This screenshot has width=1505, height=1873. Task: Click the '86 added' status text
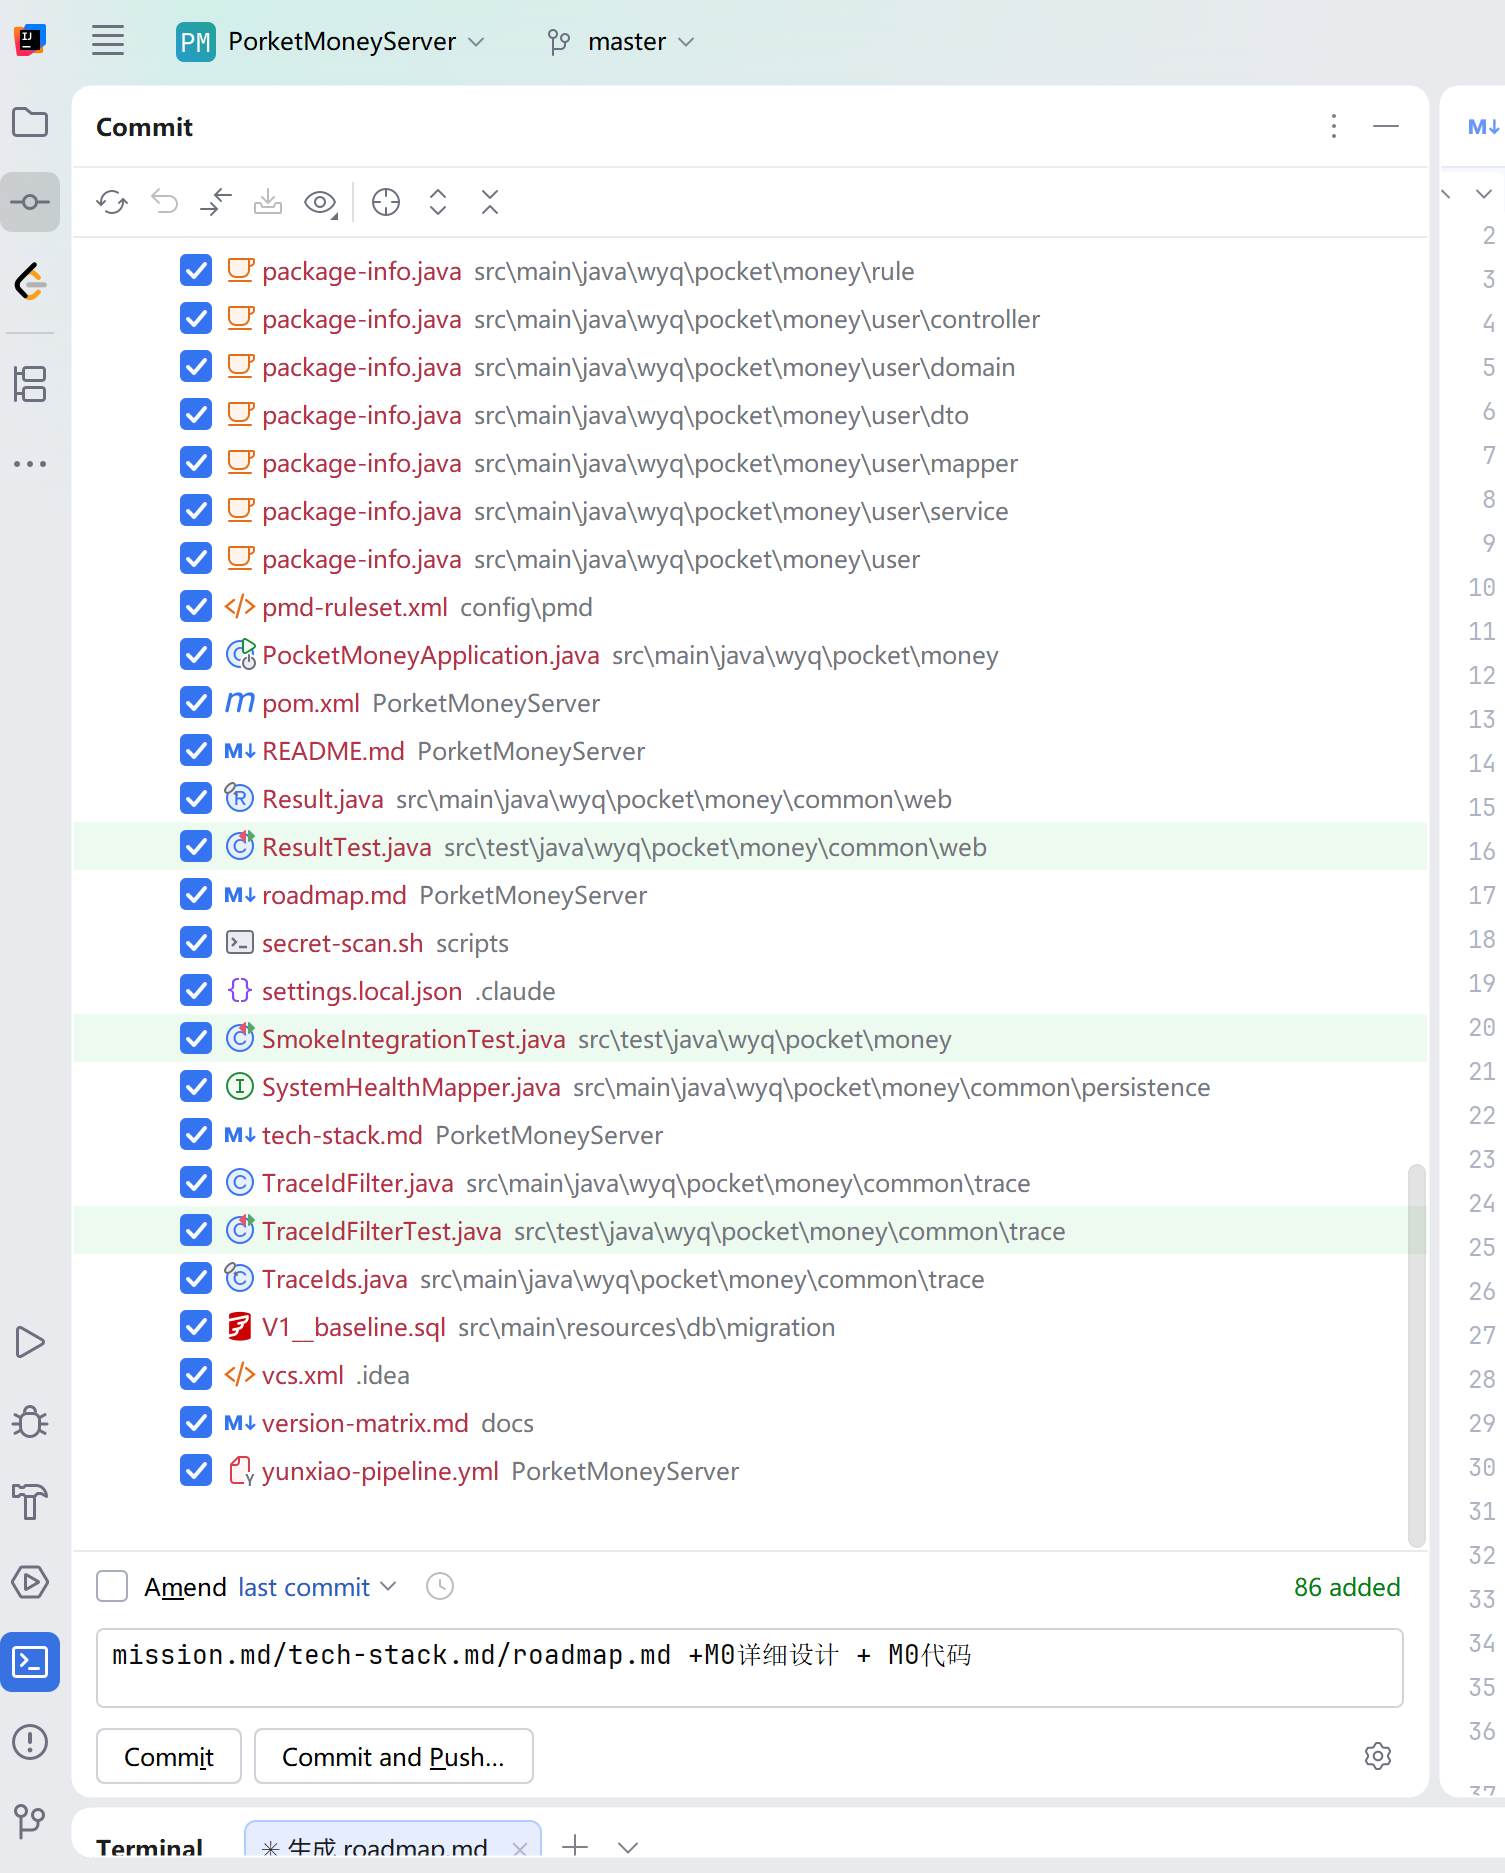coord(1347,1587)
